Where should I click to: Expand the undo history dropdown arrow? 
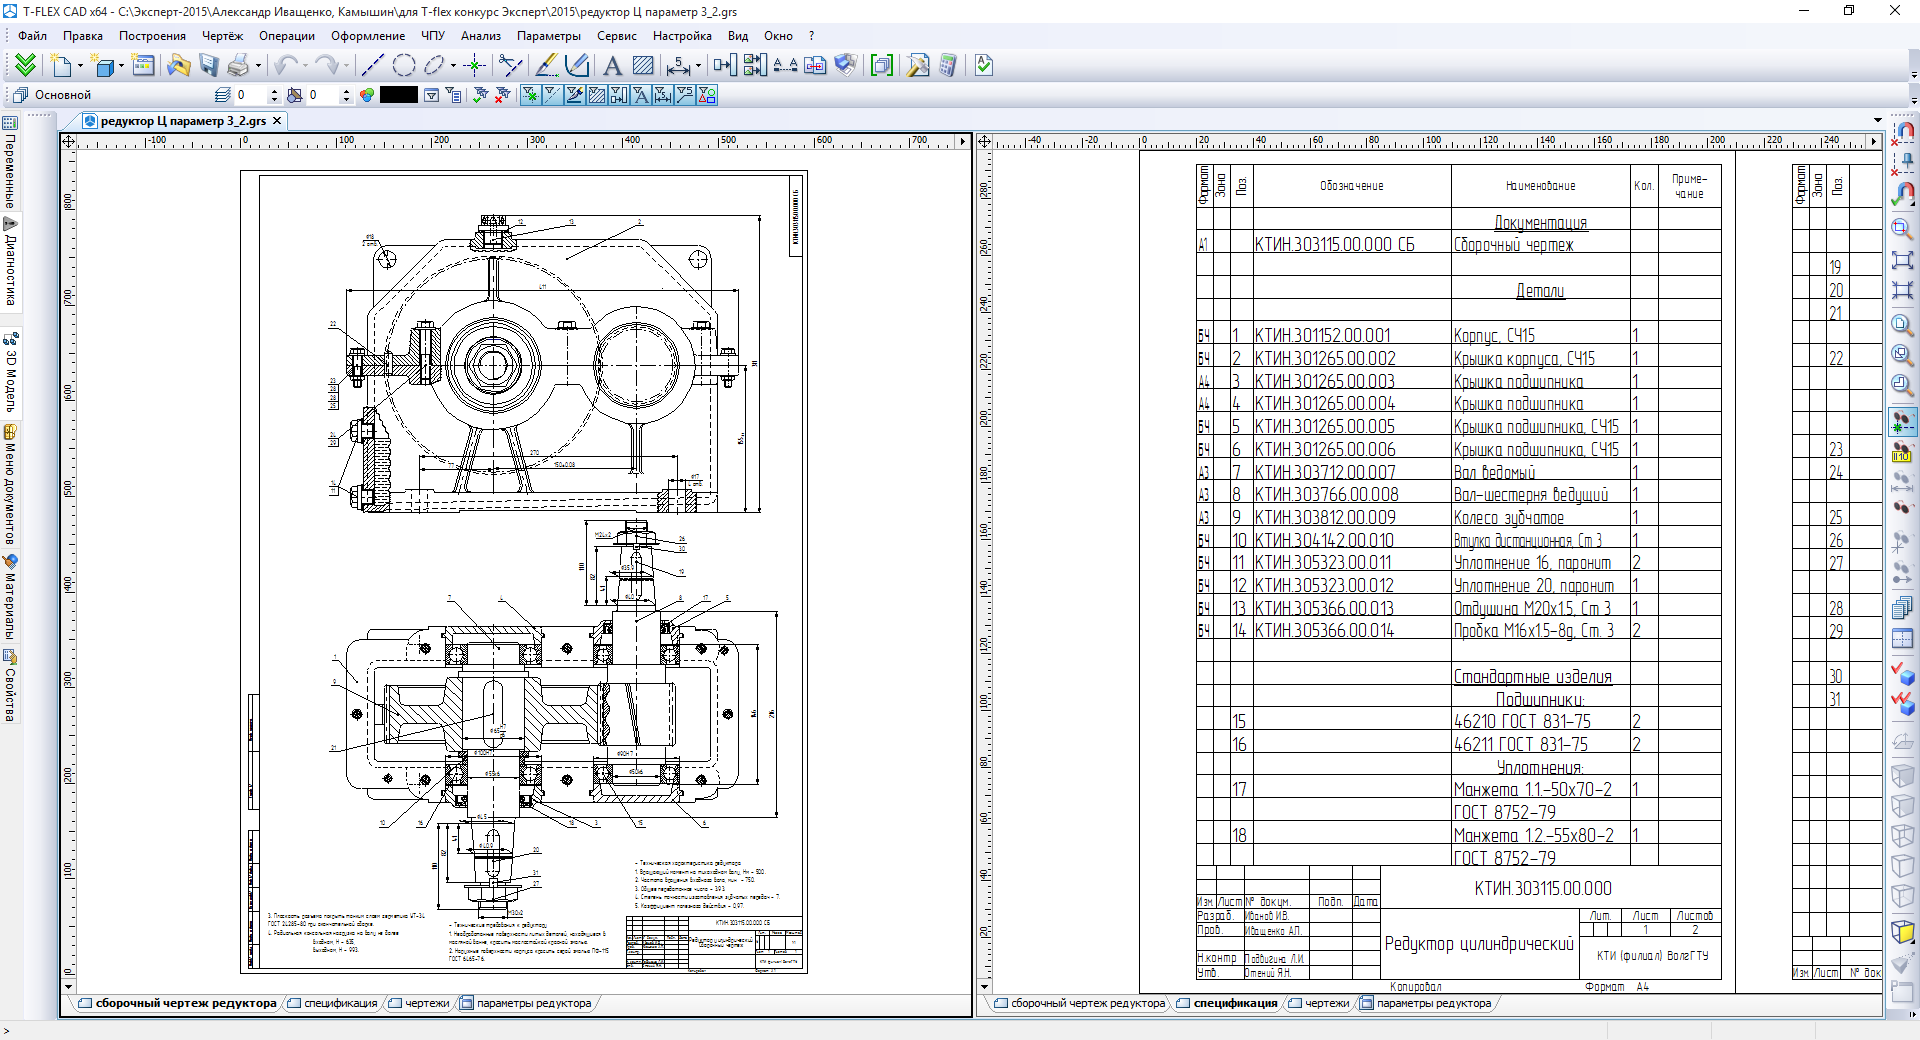point(305,66)
